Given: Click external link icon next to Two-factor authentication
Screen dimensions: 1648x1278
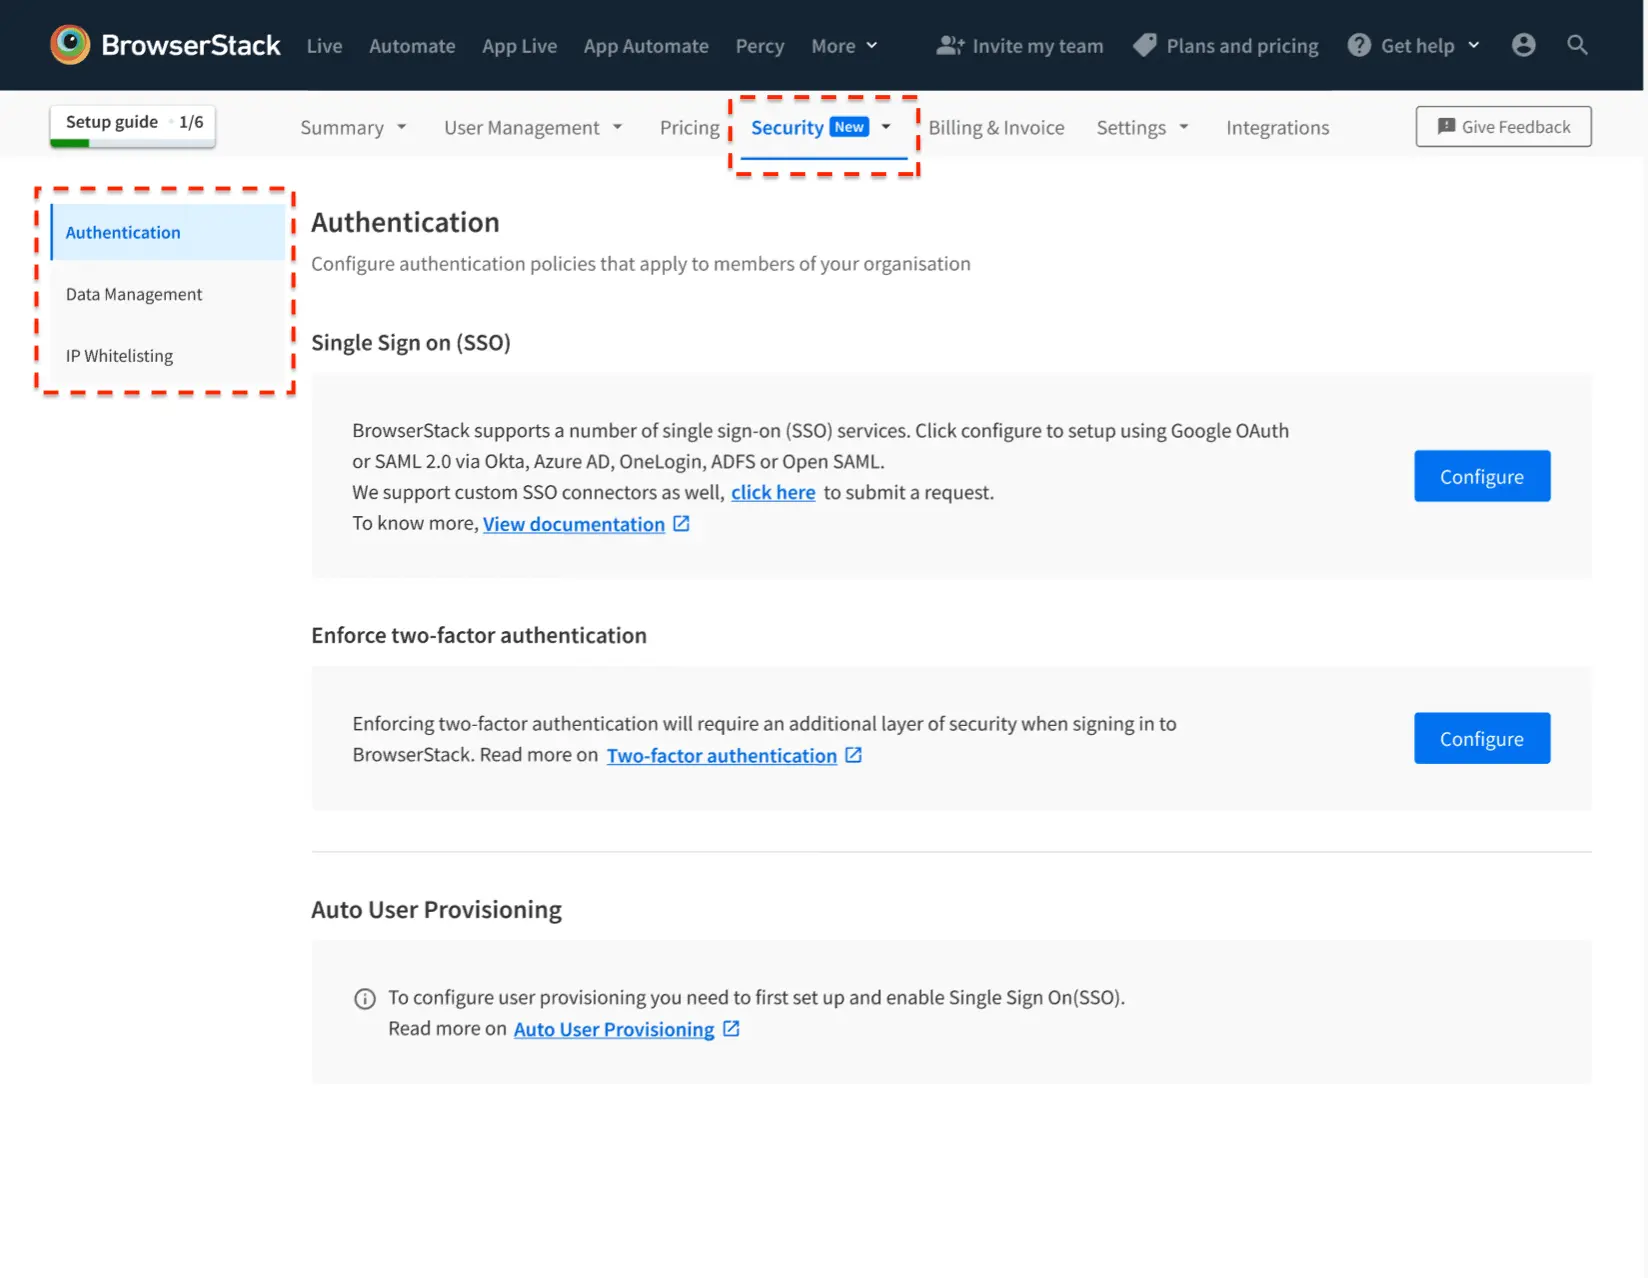Looking at the screenshot, I should tap(853, 756).
